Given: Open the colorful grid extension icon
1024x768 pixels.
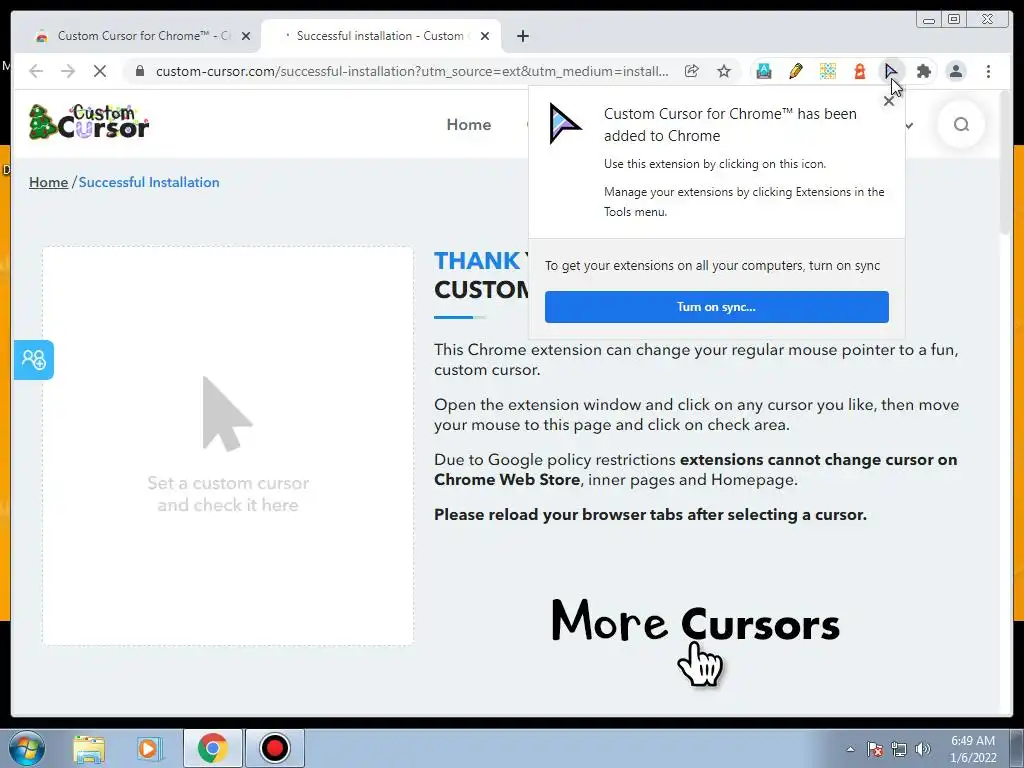Looking at the screenshot, I should point(827,71).
